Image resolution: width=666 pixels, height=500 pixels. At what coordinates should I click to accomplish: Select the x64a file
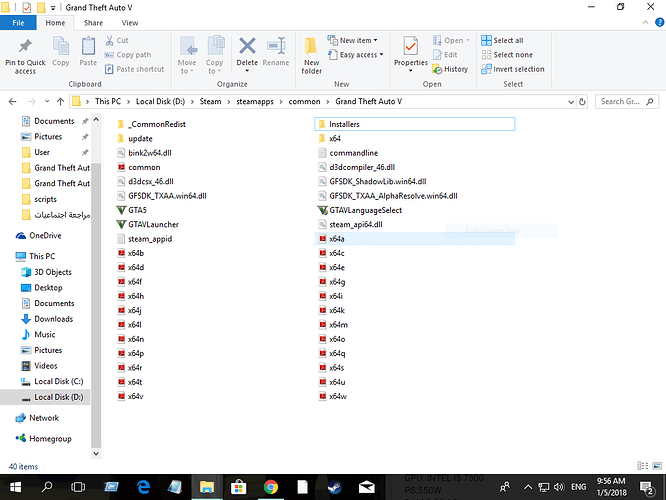pyautogui.click(x=415, y=239)
